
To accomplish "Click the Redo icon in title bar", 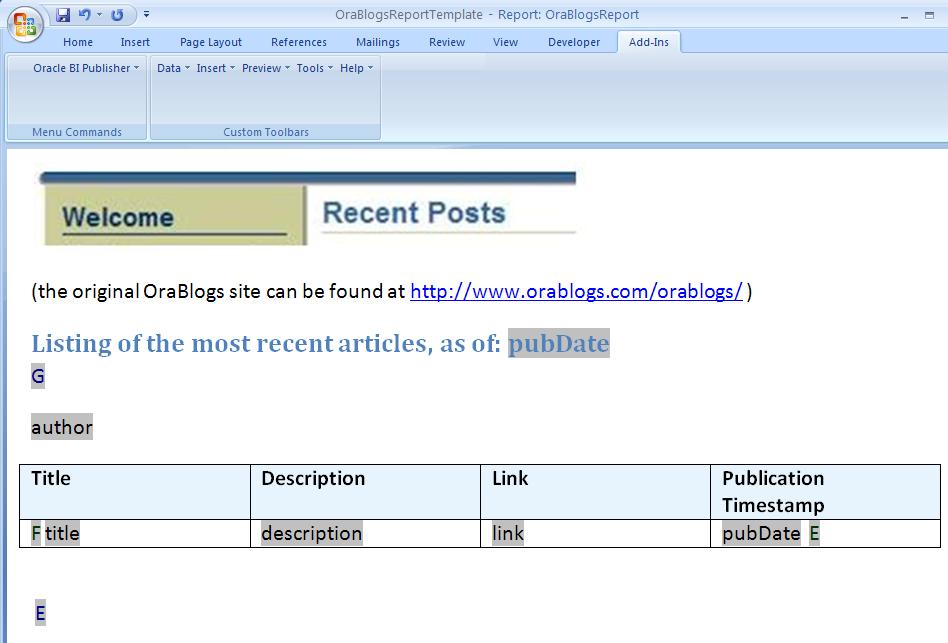I will (x=118, y=15).
